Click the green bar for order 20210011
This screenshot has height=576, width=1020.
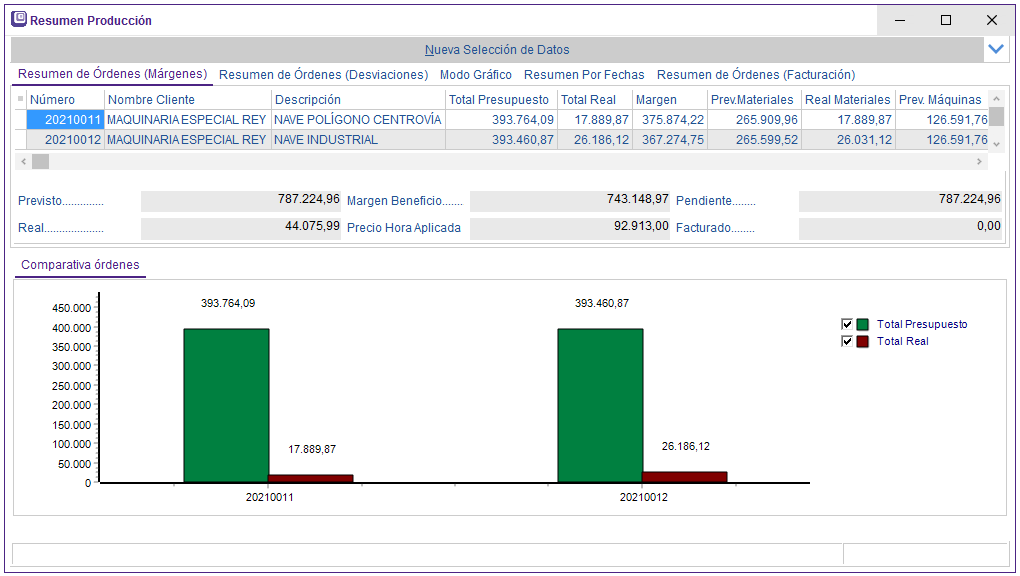(x=226, y=405)
